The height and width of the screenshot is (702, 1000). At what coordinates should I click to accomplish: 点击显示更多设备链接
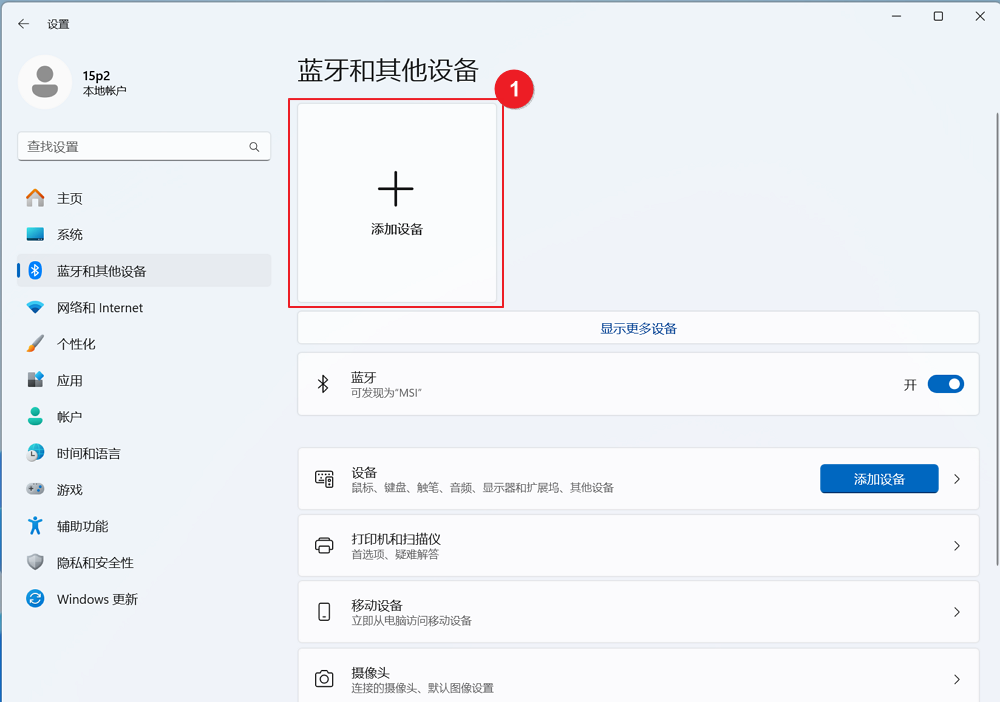click(x=637, y=327)
